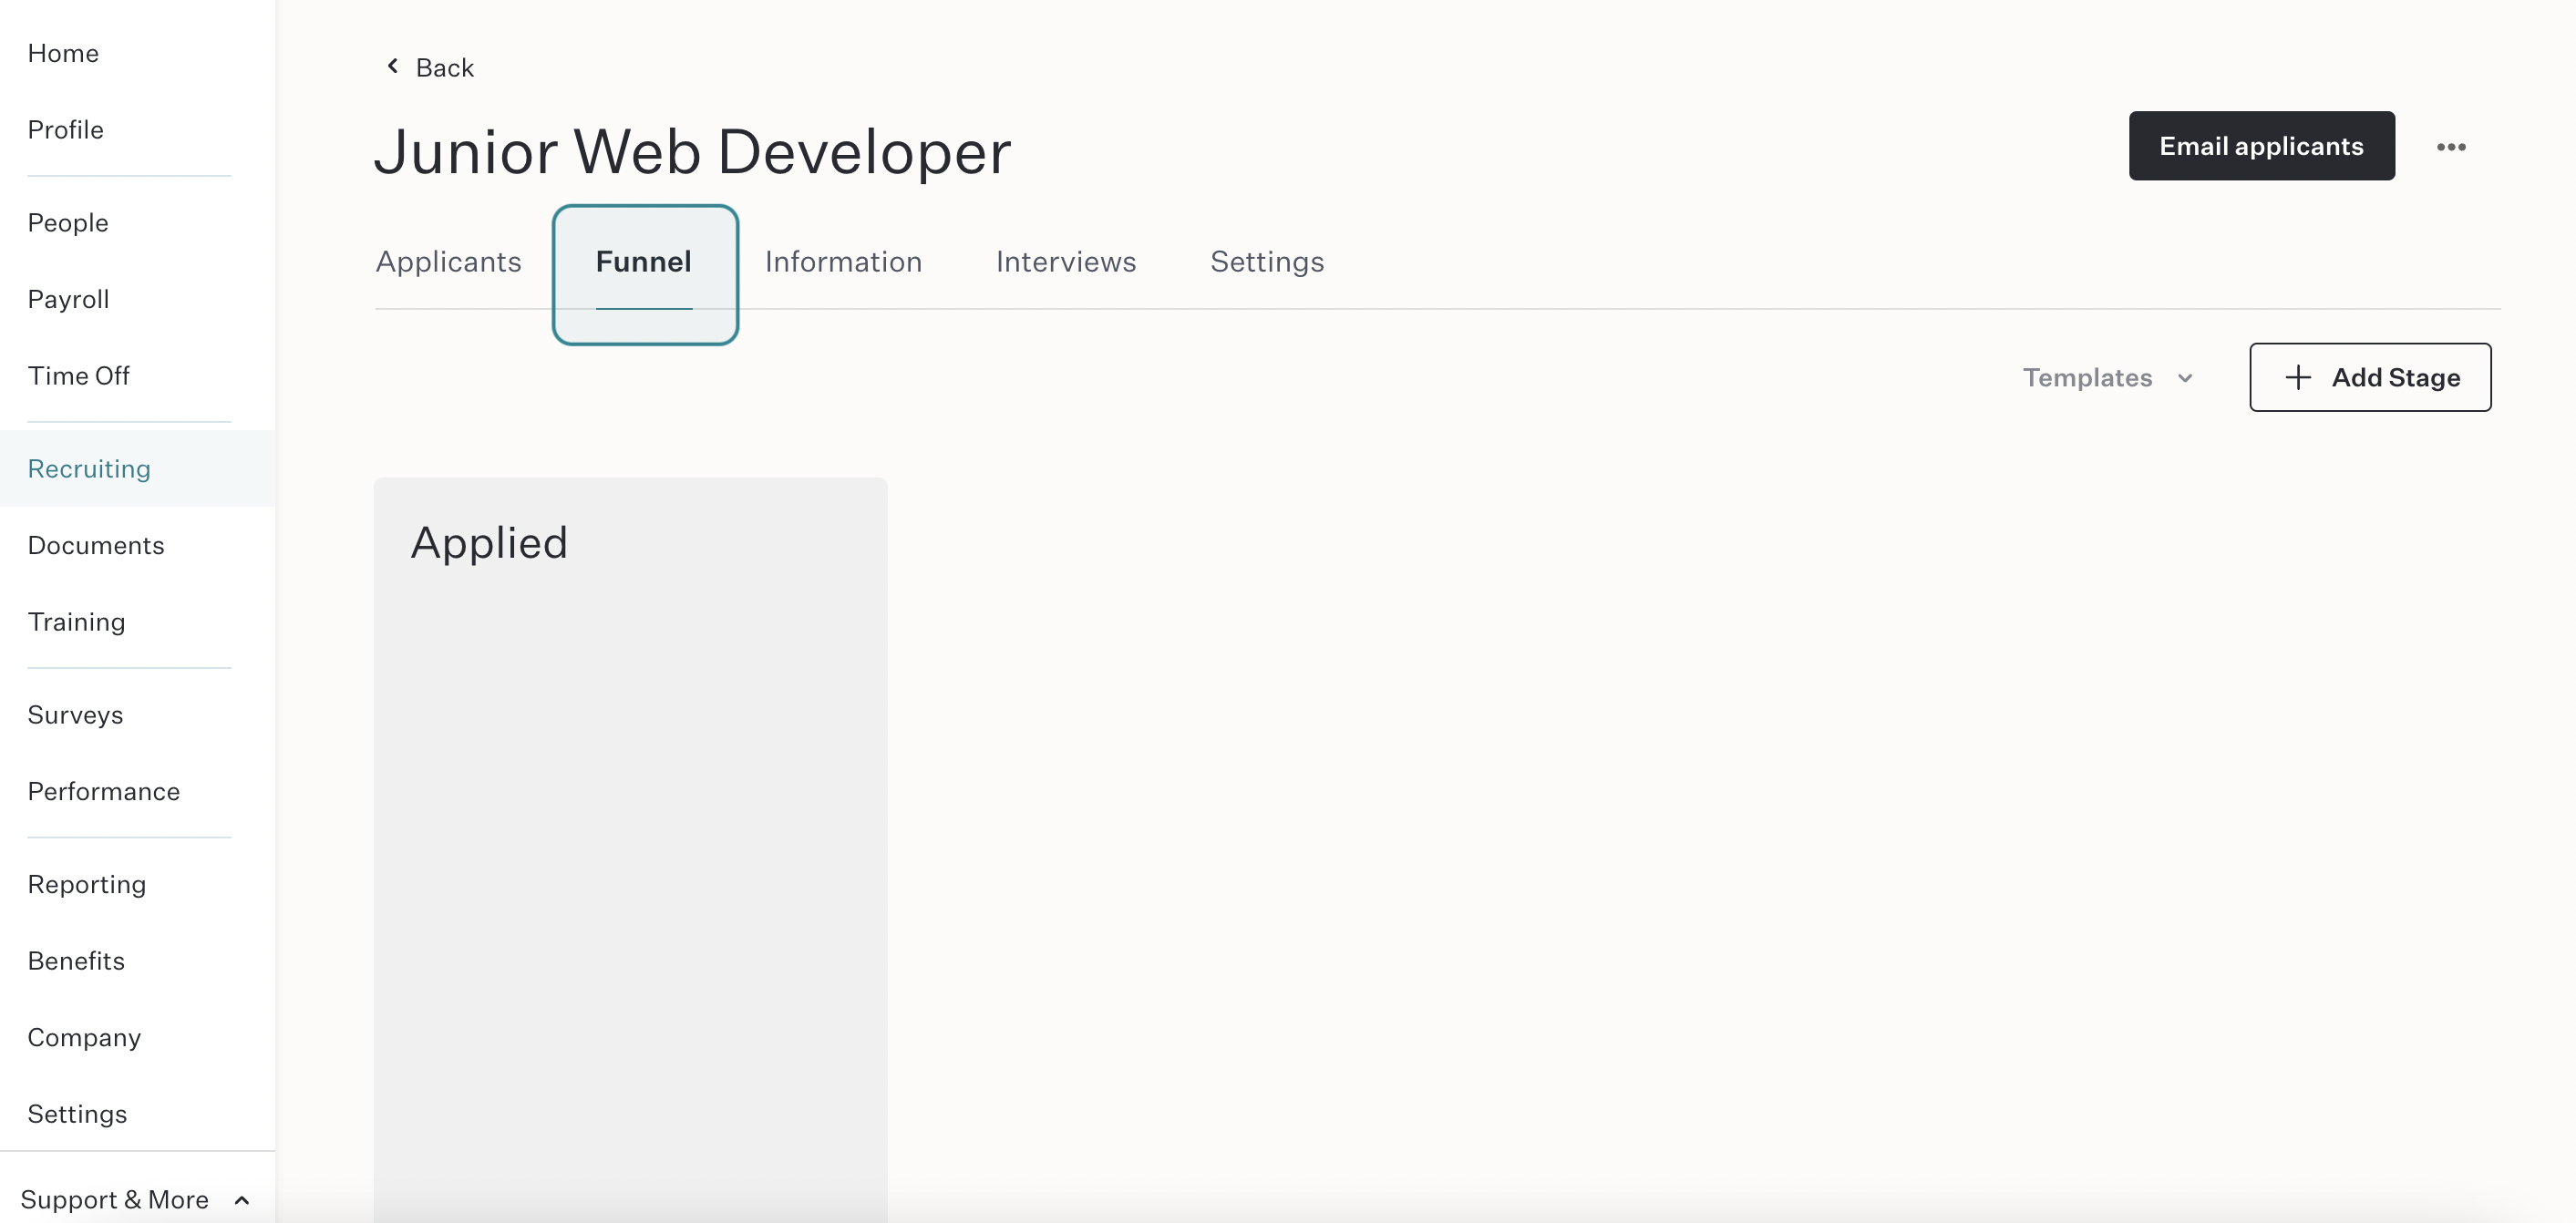This screenshot has height=1223, width=2576.
Task: Open the job Settings tab
Action: pos(1267,262)
